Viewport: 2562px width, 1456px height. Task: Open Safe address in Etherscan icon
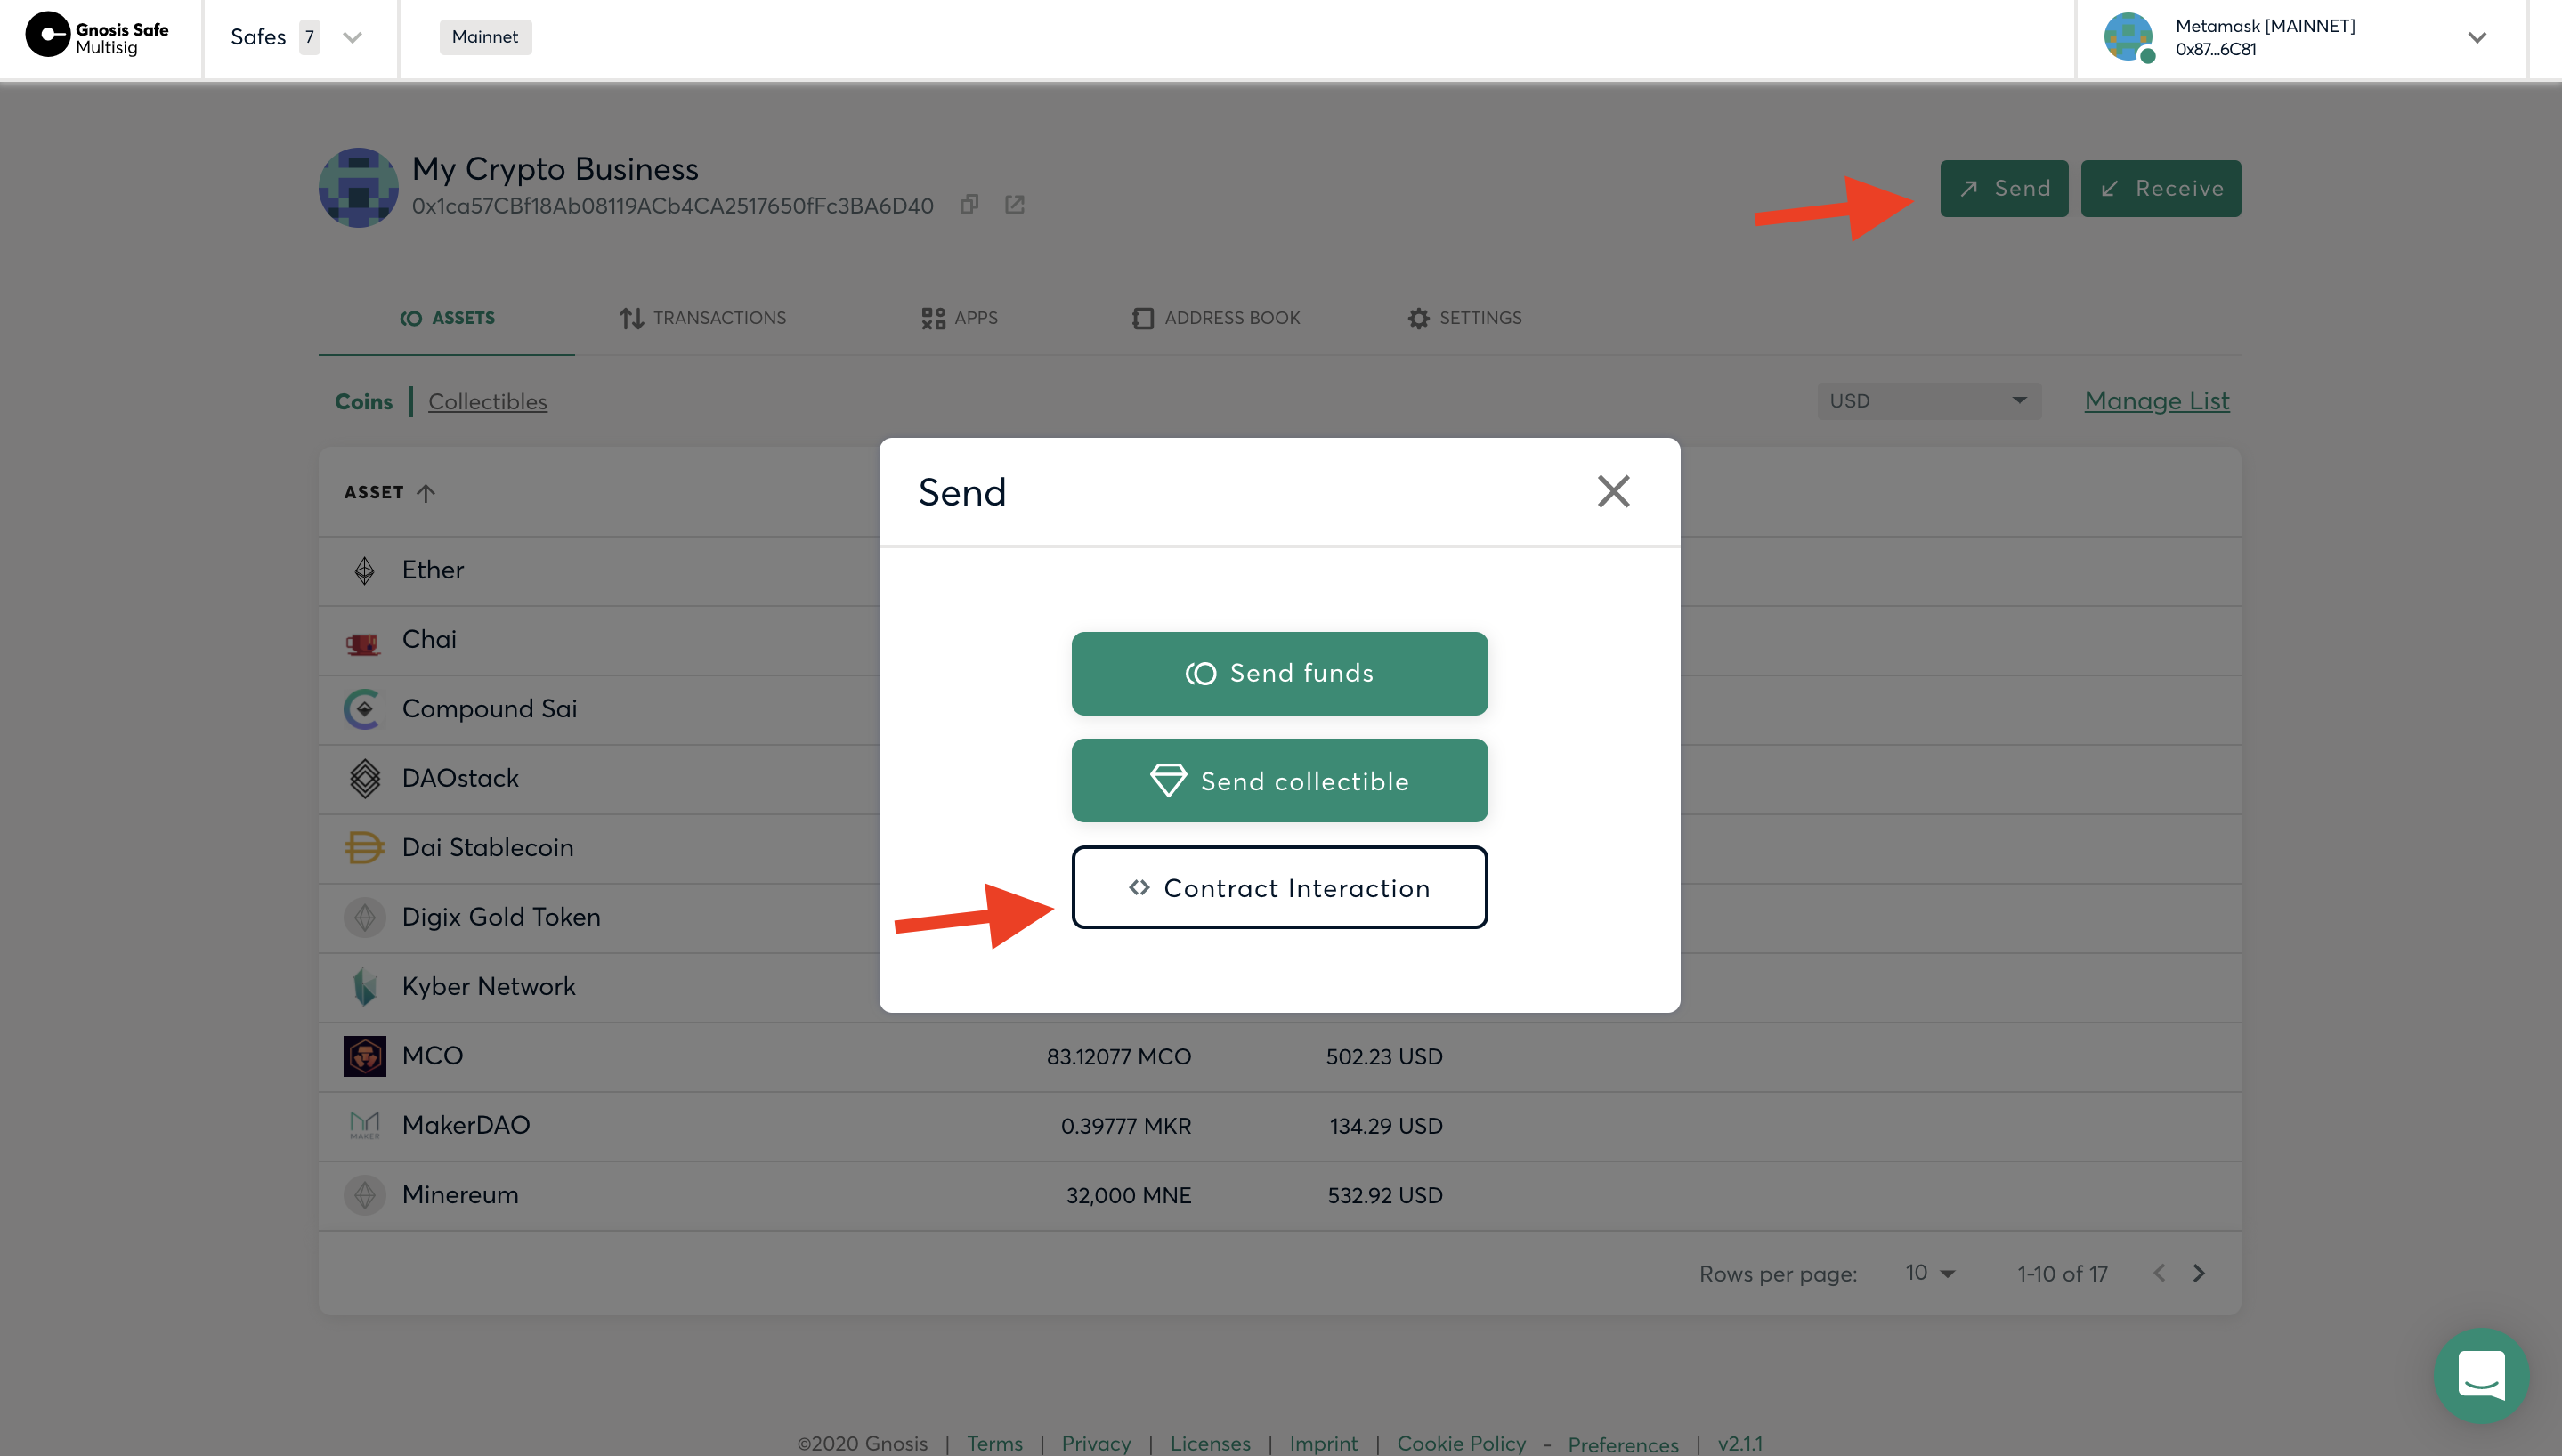coord(1014,205)
